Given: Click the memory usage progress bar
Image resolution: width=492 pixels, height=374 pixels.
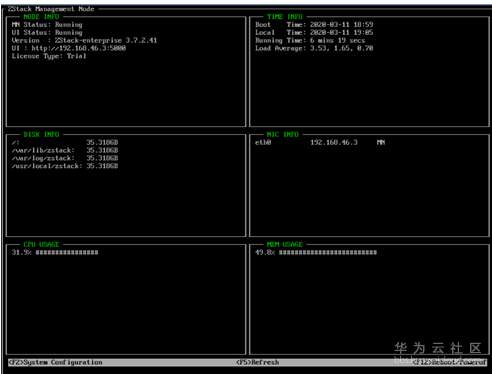Looking at the screenshot, I should point(328,252).
